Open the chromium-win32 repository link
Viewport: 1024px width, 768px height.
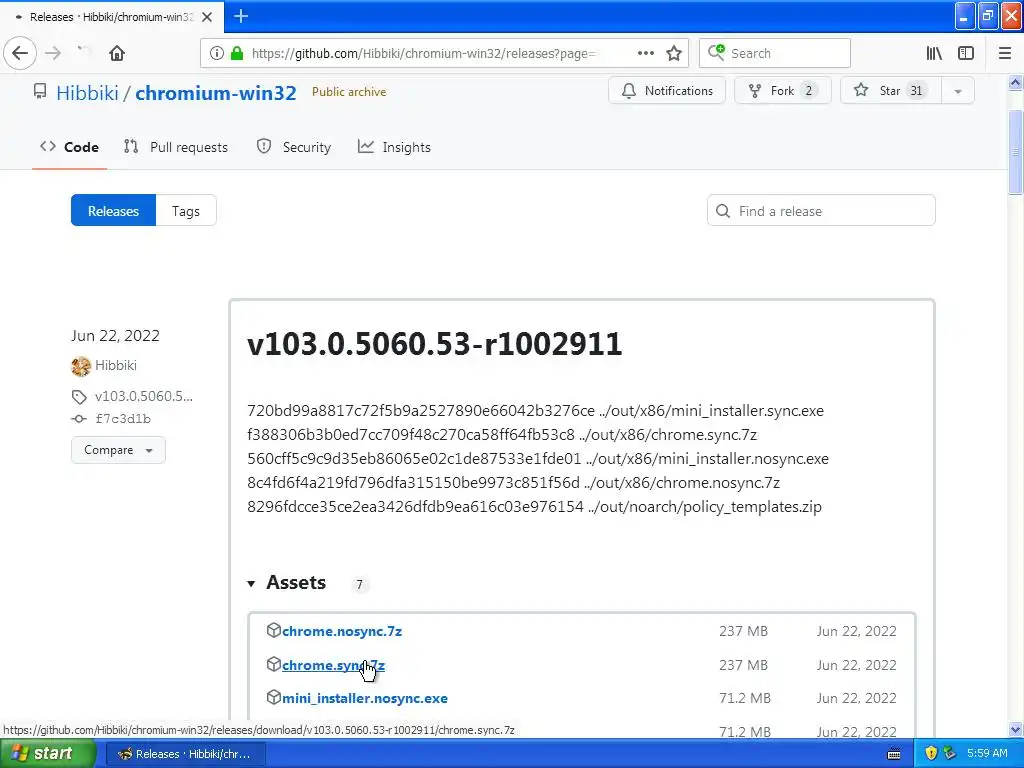pos(216,93)
